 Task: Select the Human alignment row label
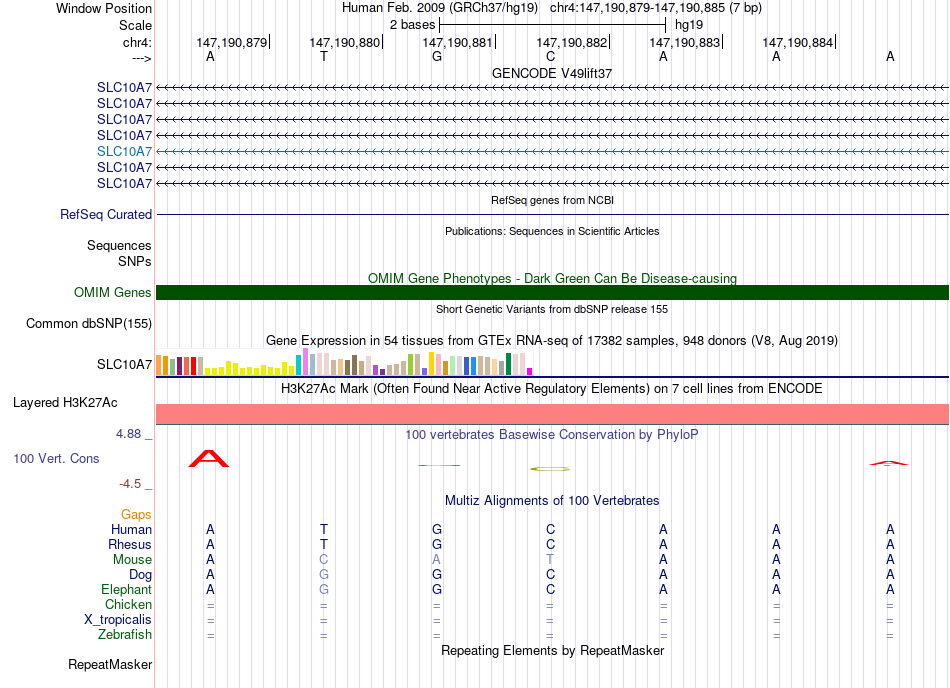[x=131, y=529]
